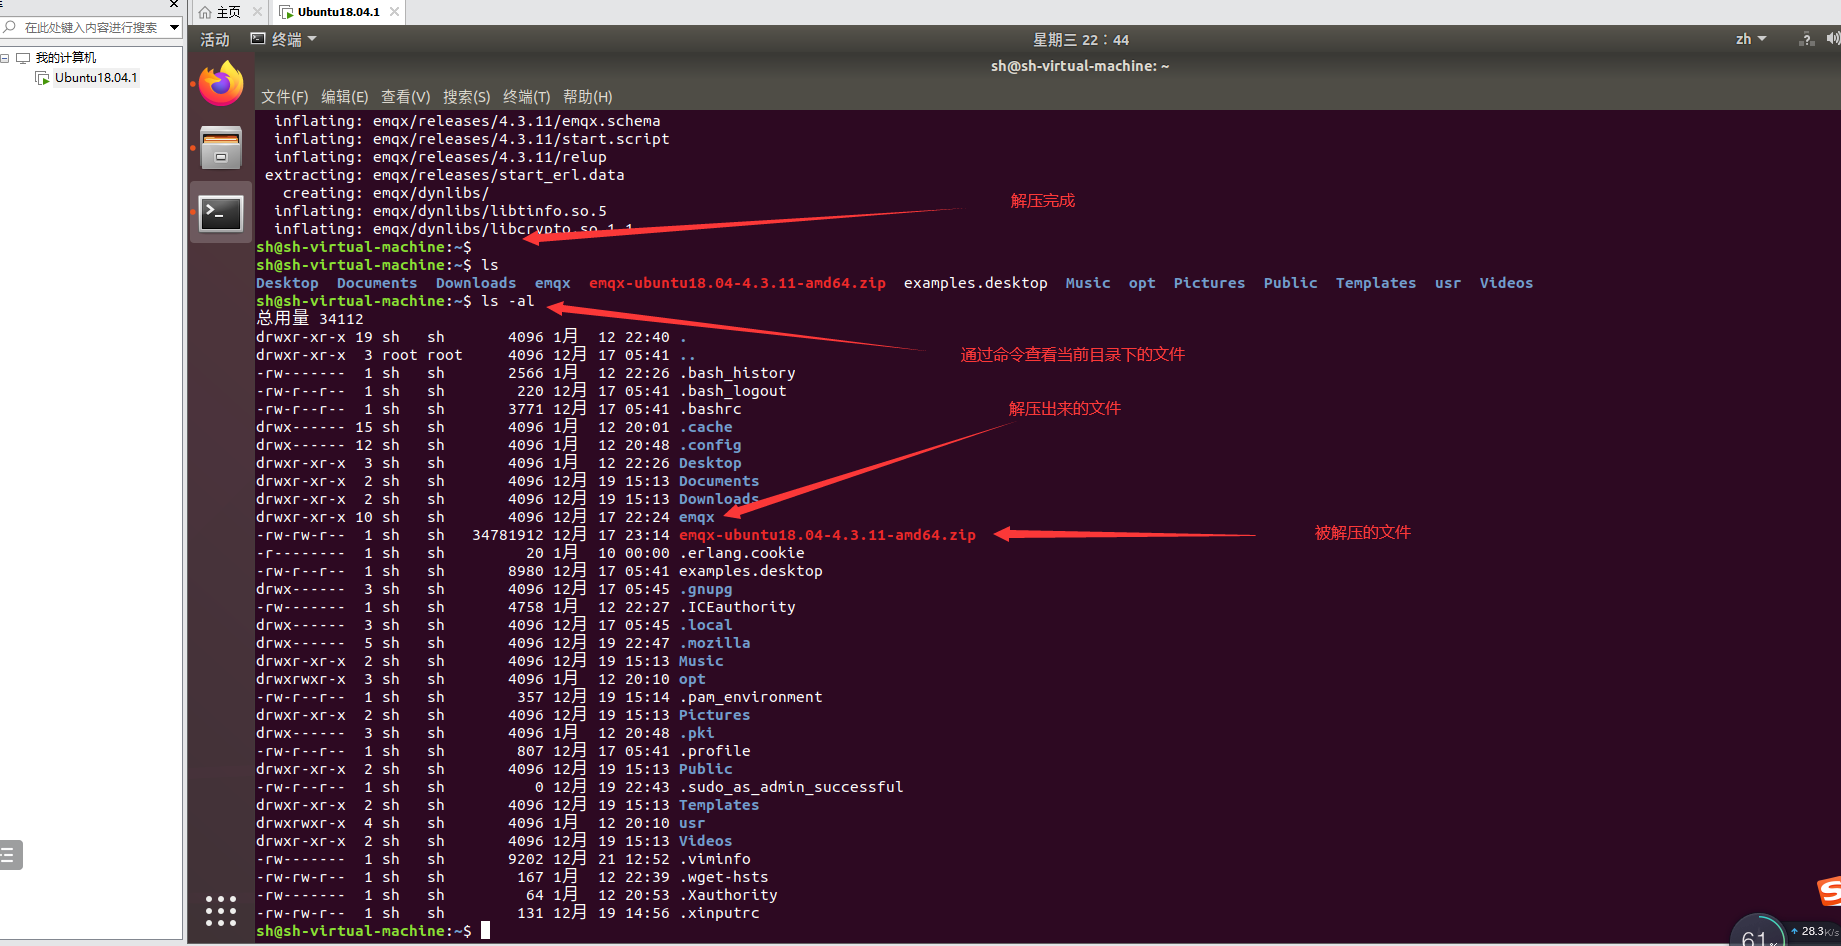
Task: Click the .wget-hsts file name
Action: (x=724, y=877)
